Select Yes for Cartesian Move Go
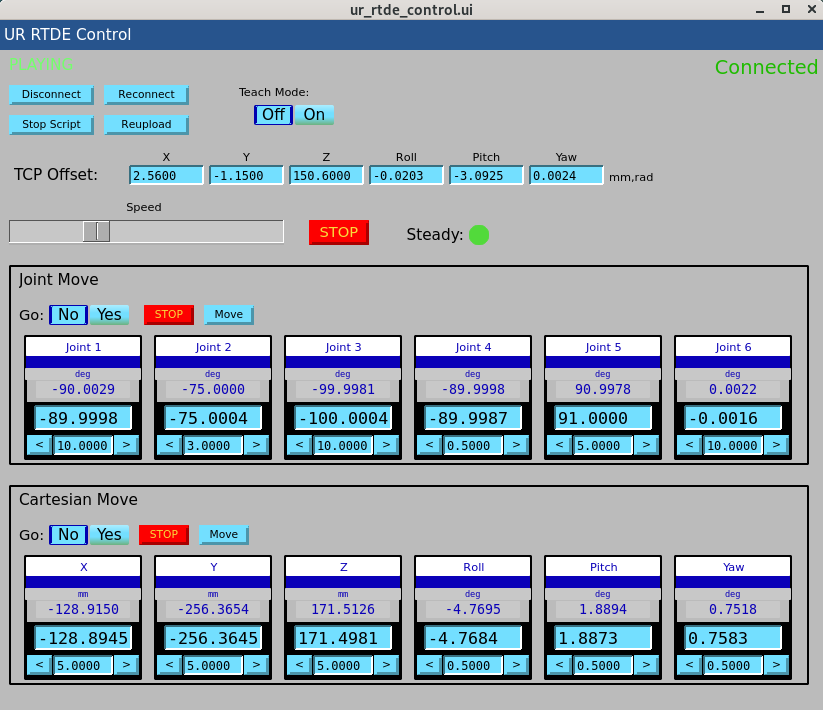823x710 pixels. click(x=109, y=534)
